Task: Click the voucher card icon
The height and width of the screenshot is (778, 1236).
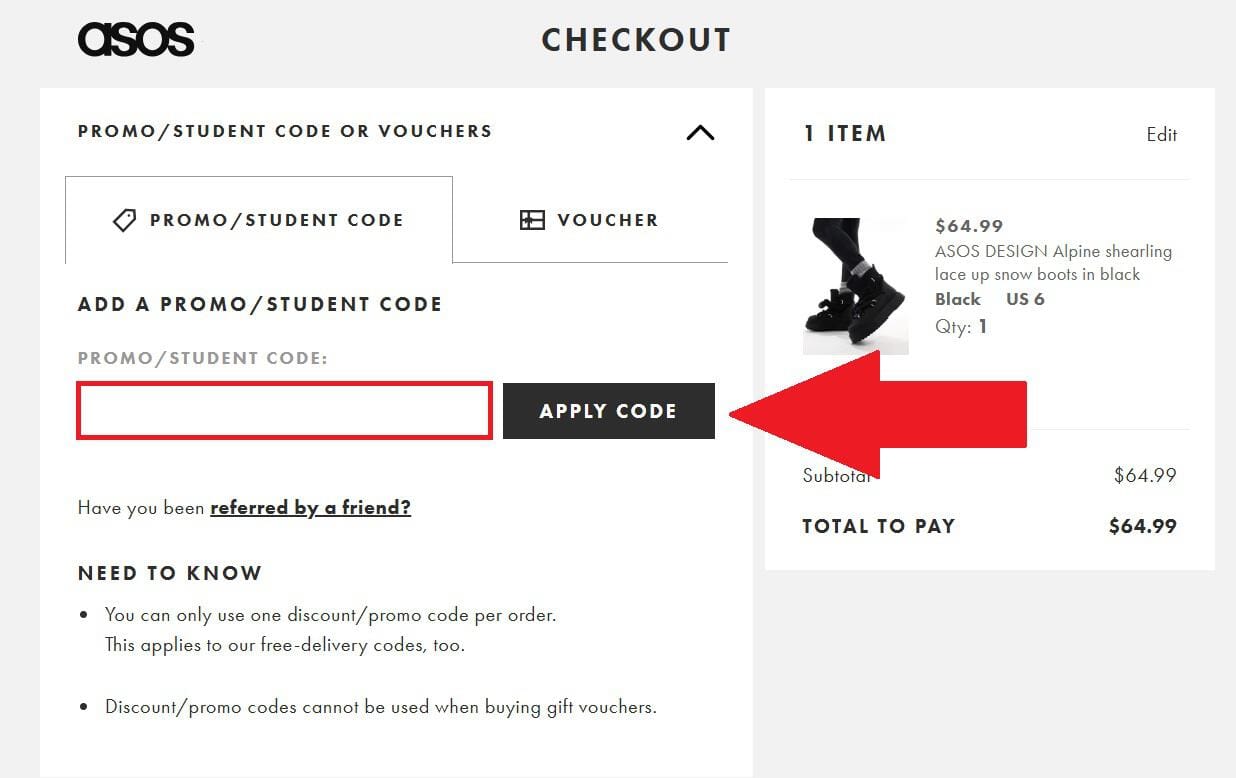Action: tap(531, 219)
